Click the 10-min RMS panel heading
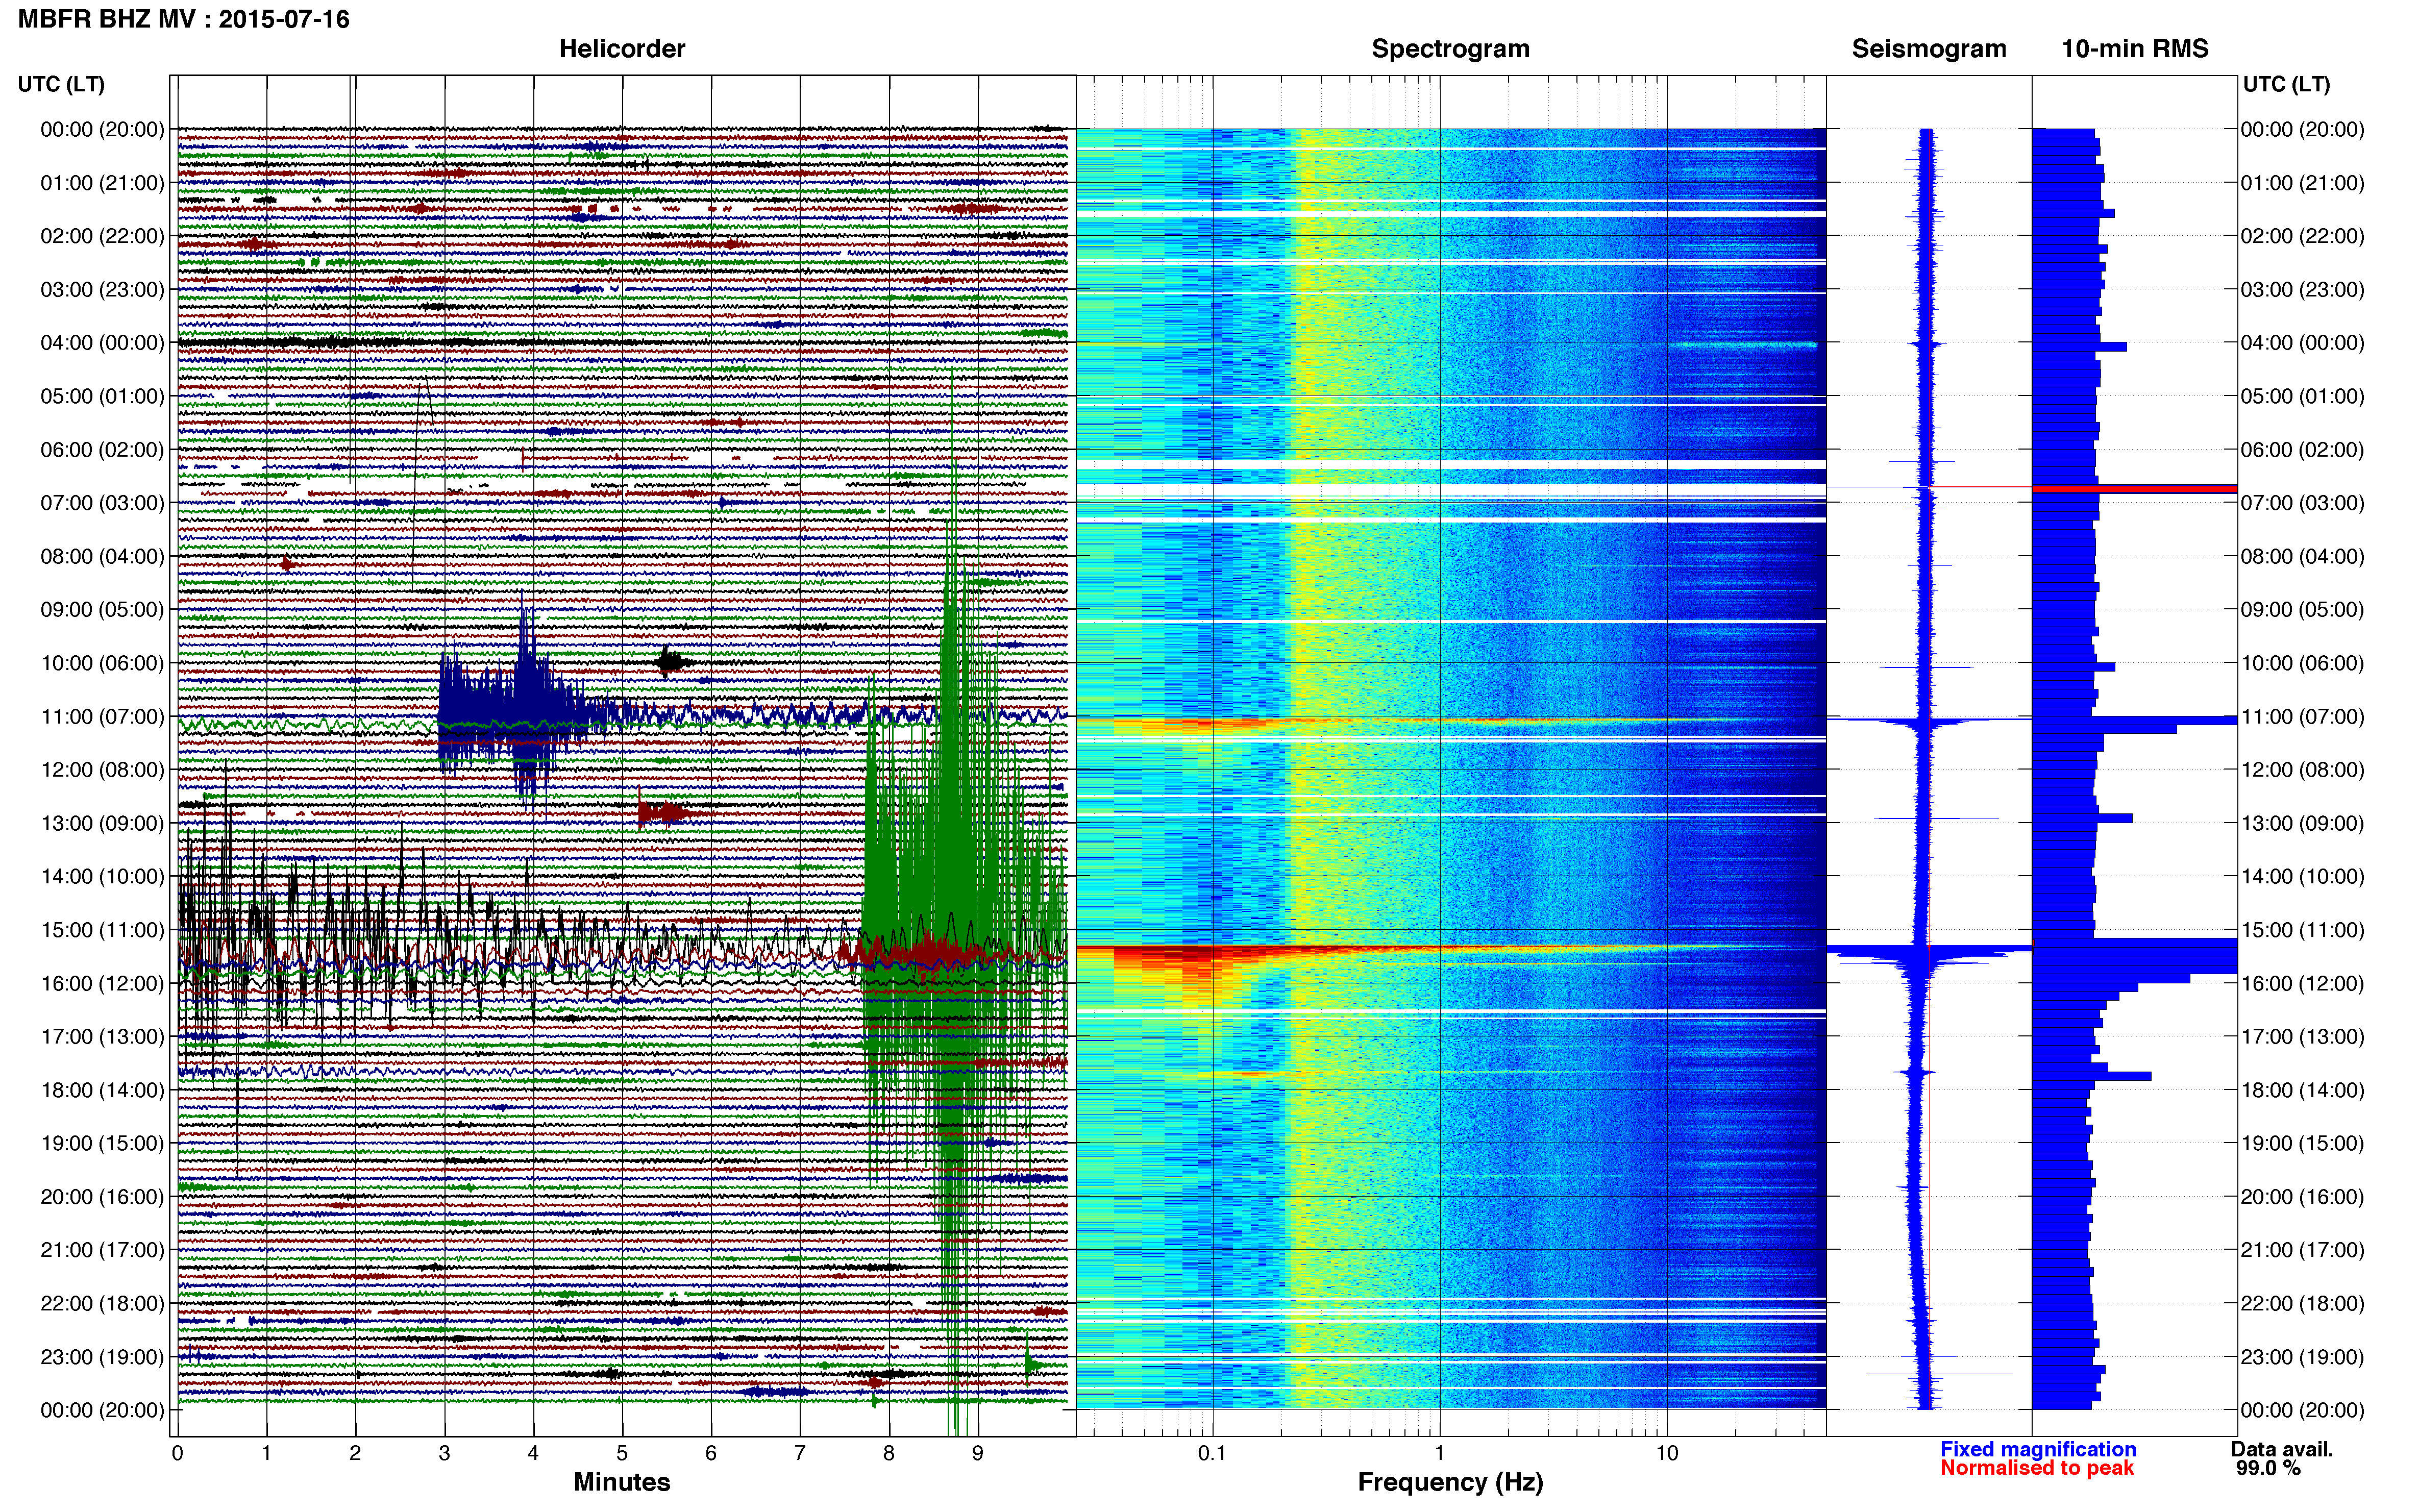Viewport: 2419px width, 1512px height. (2135, 49)
